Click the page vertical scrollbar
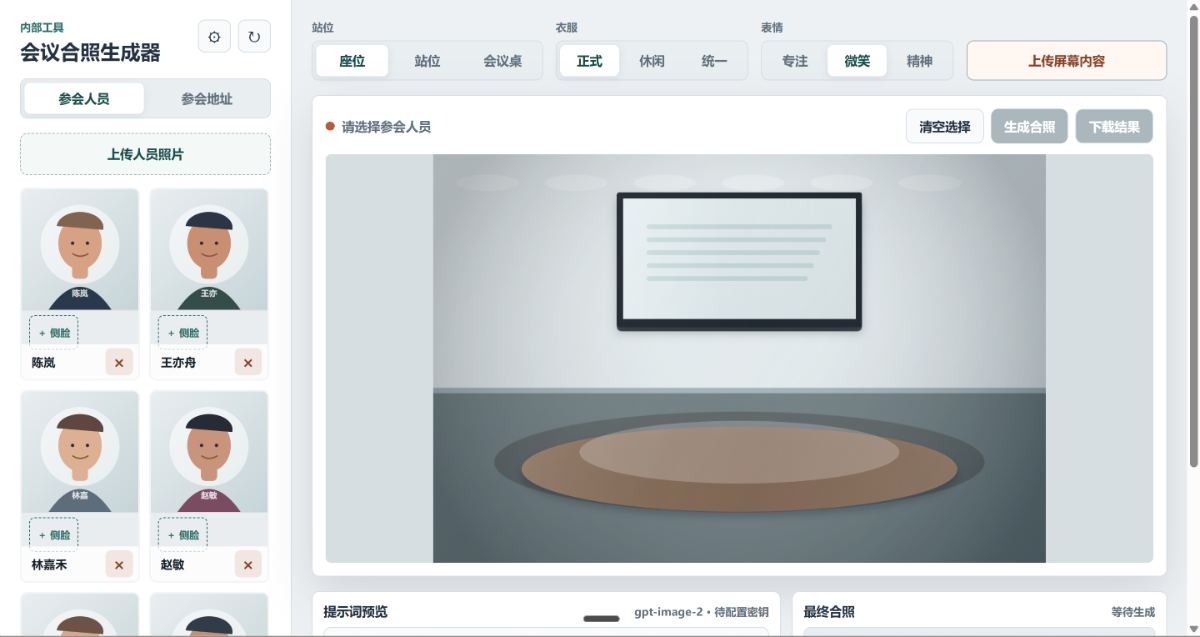The width and height of the screenshot is (1200, 637). 1193,240
